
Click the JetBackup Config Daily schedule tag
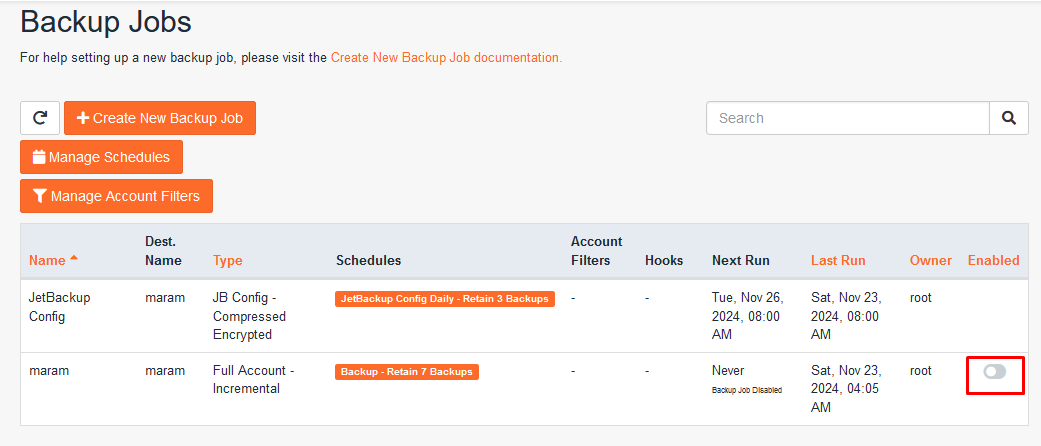(x=445, y=299)
